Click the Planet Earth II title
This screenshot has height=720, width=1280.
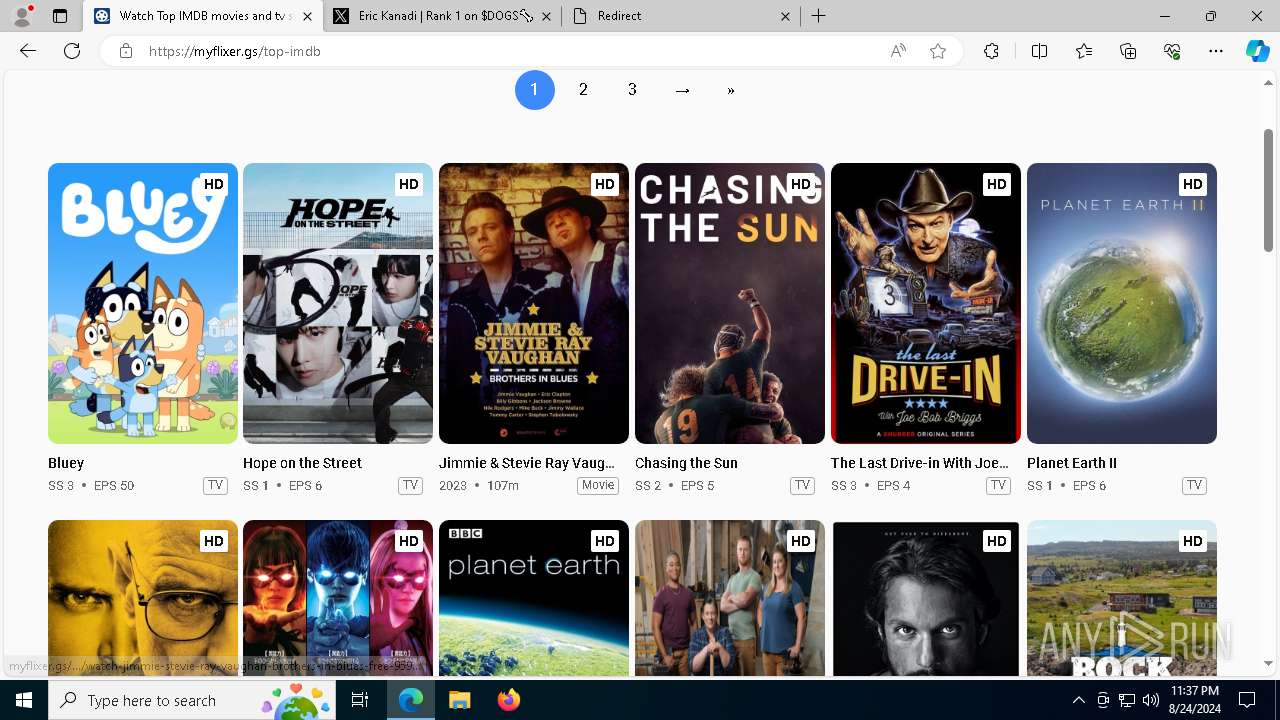(x=1072, y=463)
